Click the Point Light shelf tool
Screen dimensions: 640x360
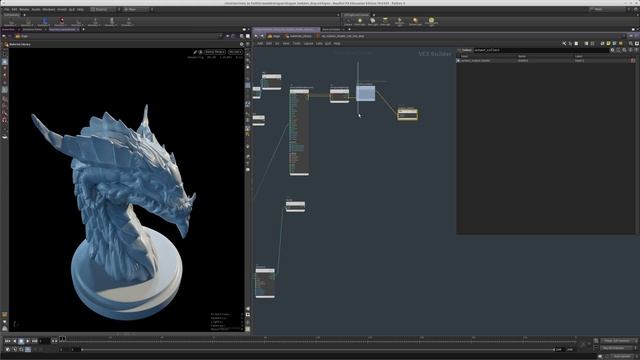click(360, 21)
